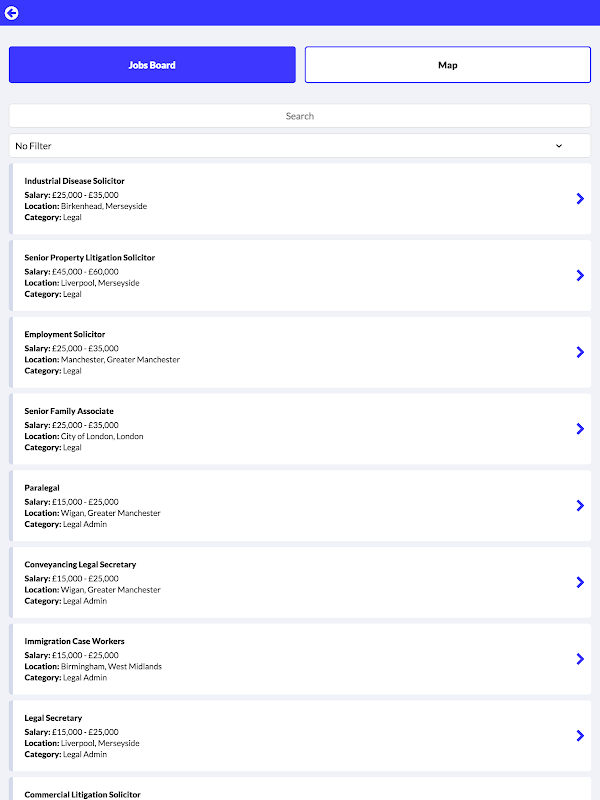Viewport: 600px width, 800px height.
Task: Expand the No Filter dropdown
Action: [300, 146]
